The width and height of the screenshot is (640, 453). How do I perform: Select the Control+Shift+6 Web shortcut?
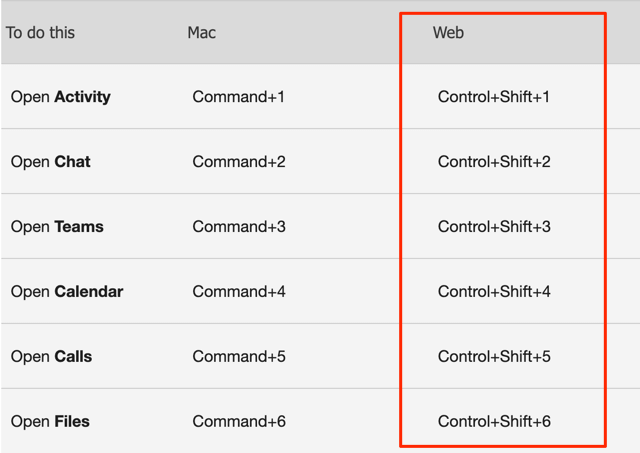494,422
